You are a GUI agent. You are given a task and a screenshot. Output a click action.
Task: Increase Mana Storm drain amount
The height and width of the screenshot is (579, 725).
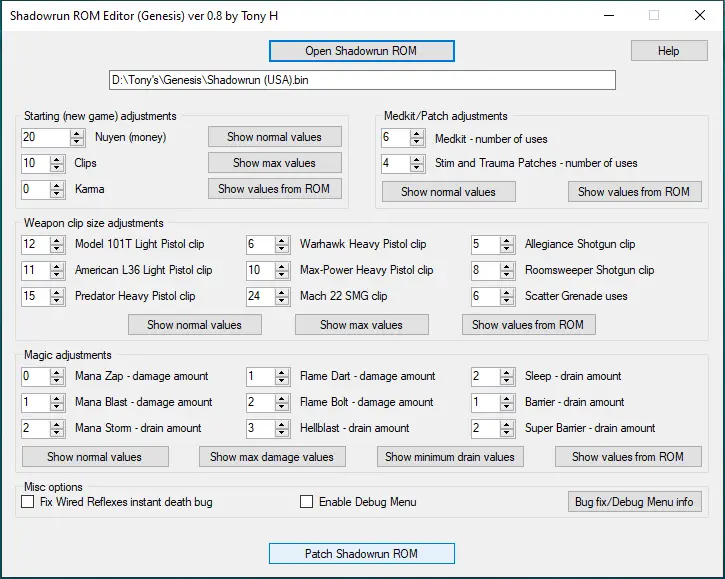pyautogui.click(x=57, y=424)
